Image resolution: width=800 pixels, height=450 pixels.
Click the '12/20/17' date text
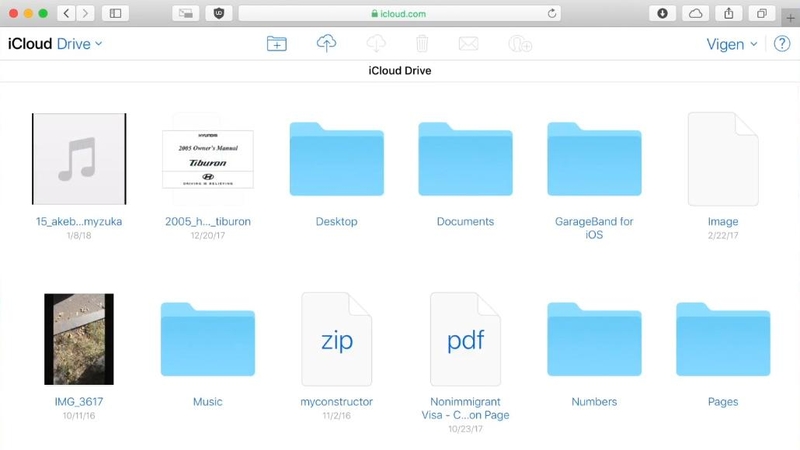pos(208,236)
